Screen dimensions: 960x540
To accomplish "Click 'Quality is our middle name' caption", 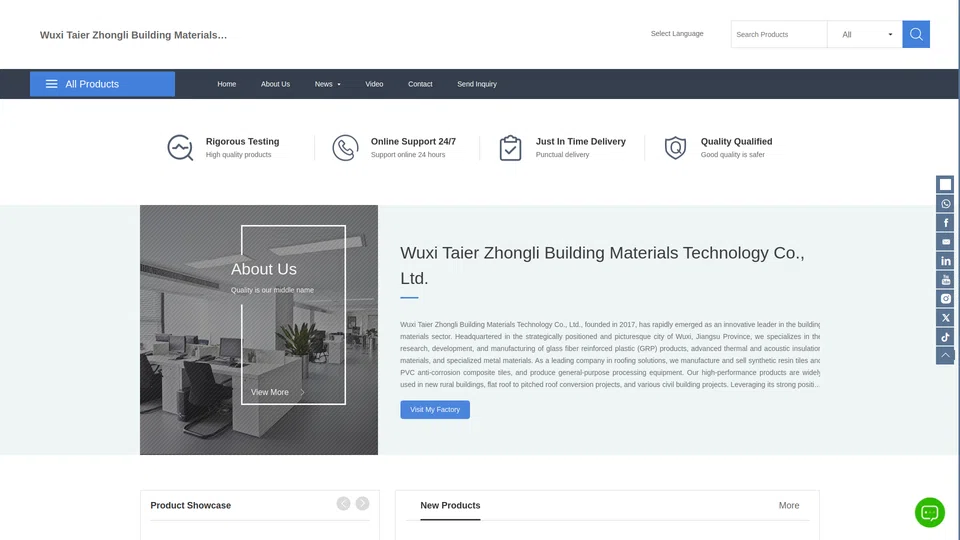I will pyautogui.click(x=272, y=290).
